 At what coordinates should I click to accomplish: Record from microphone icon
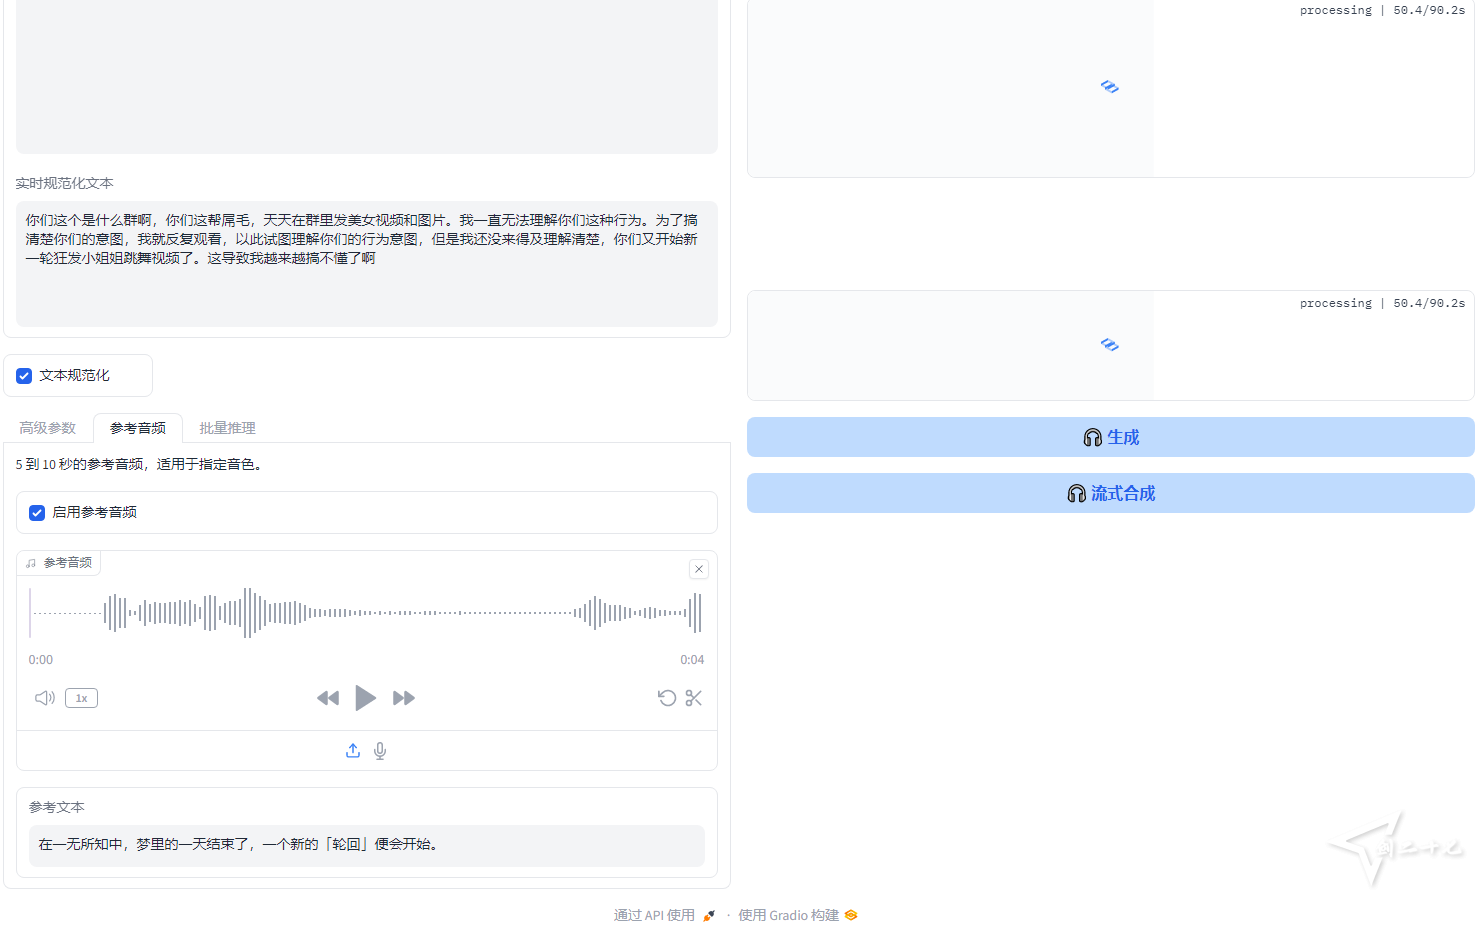[x=380, y=751]
